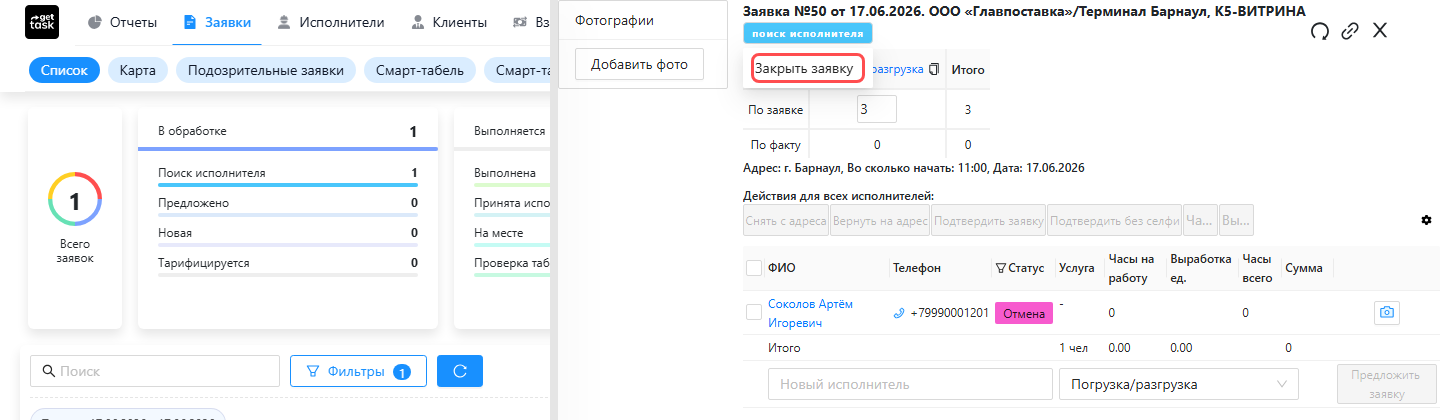Click Добавить фото button

click(x=639, y=64)
